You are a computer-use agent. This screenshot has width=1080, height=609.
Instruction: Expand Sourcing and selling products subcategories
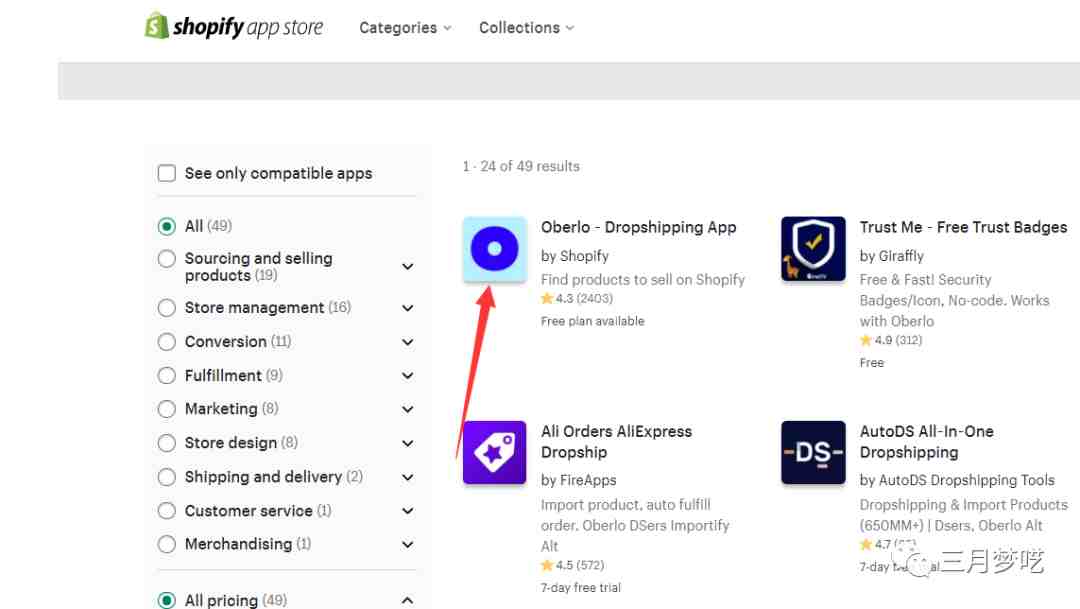(x=408, y=267)
